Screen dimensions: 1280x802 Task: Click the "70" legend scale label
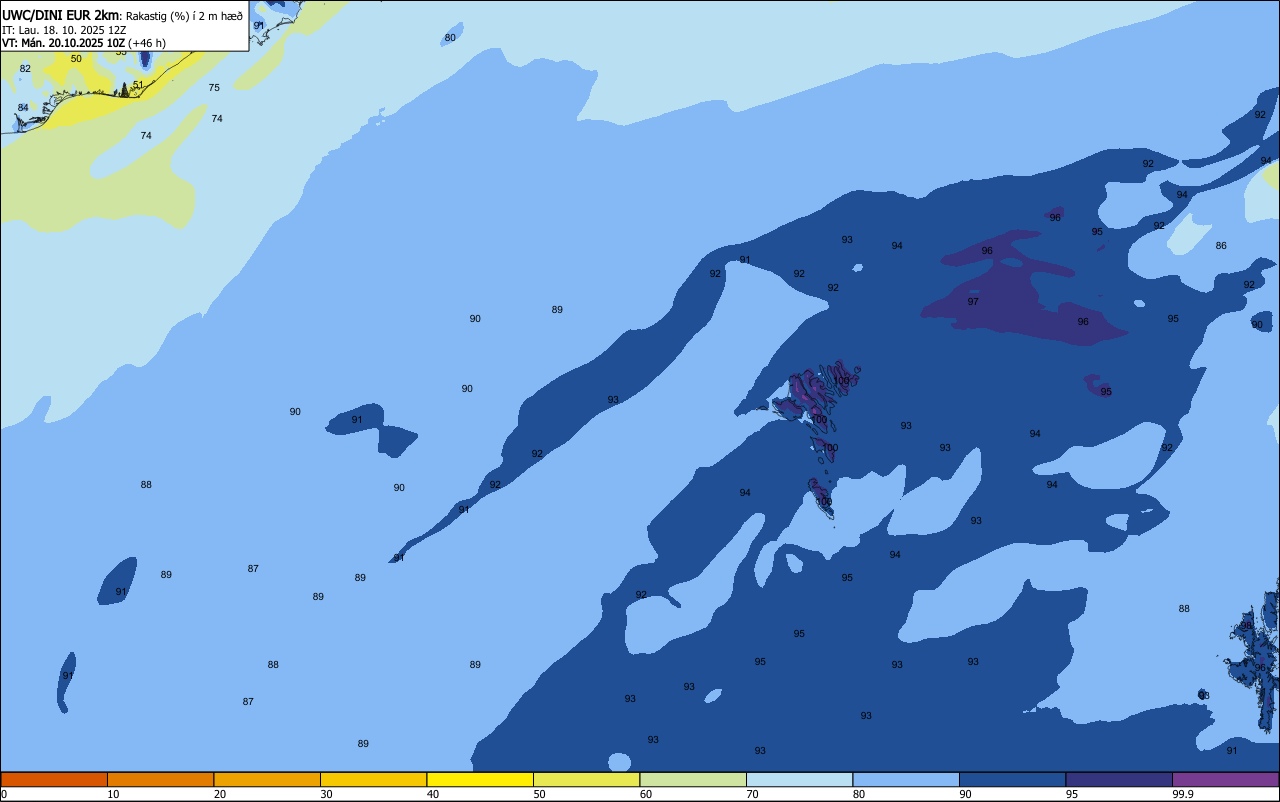click(x=752, y=794)
